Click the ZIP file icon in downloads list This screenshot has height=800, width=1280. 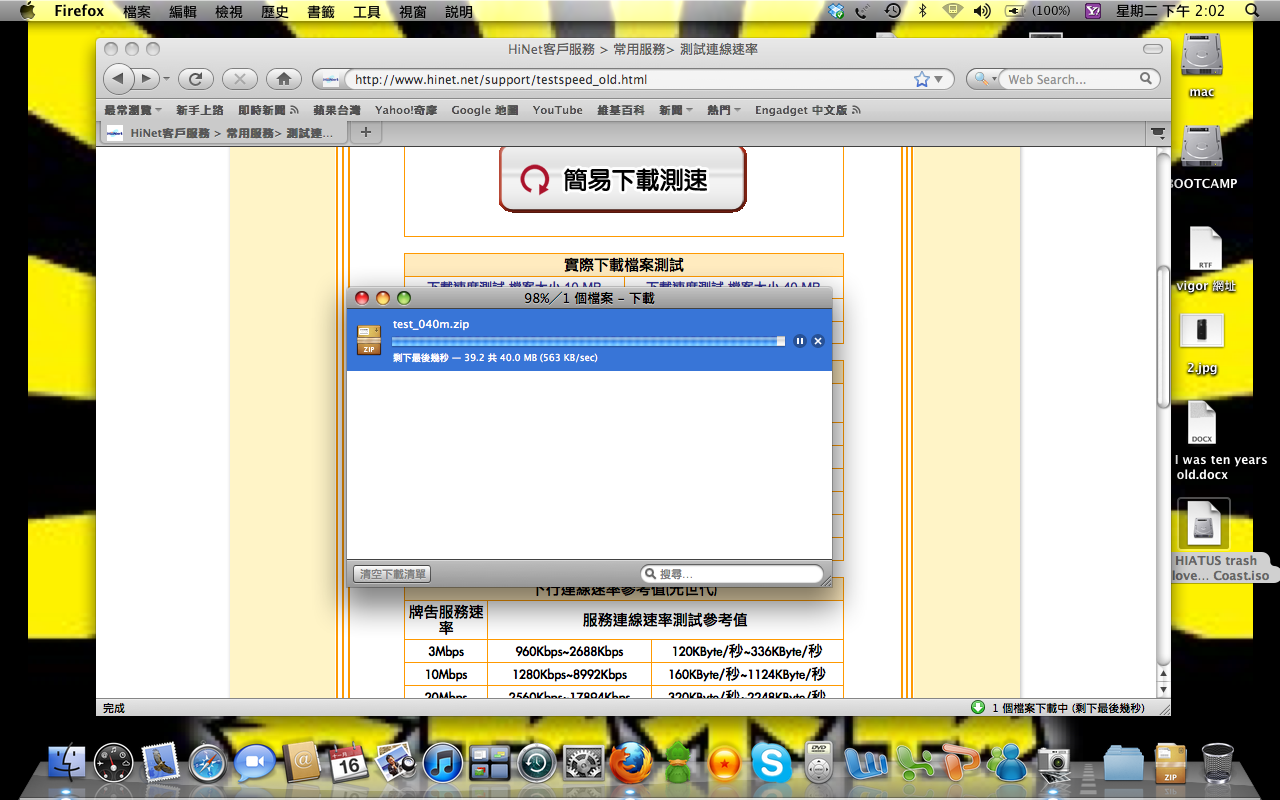click(x=369, y=340)
